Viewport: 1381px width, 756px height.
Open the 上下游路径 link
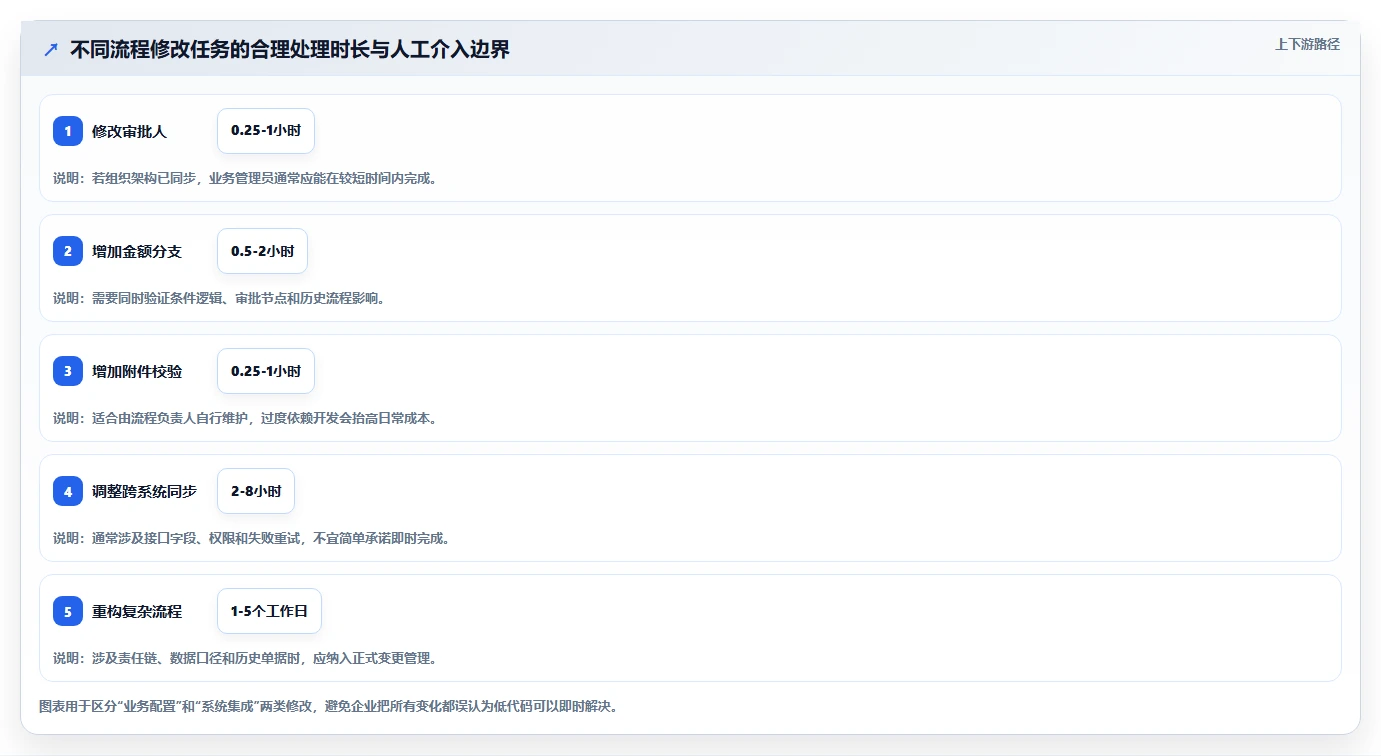[x=1307, y=44]
